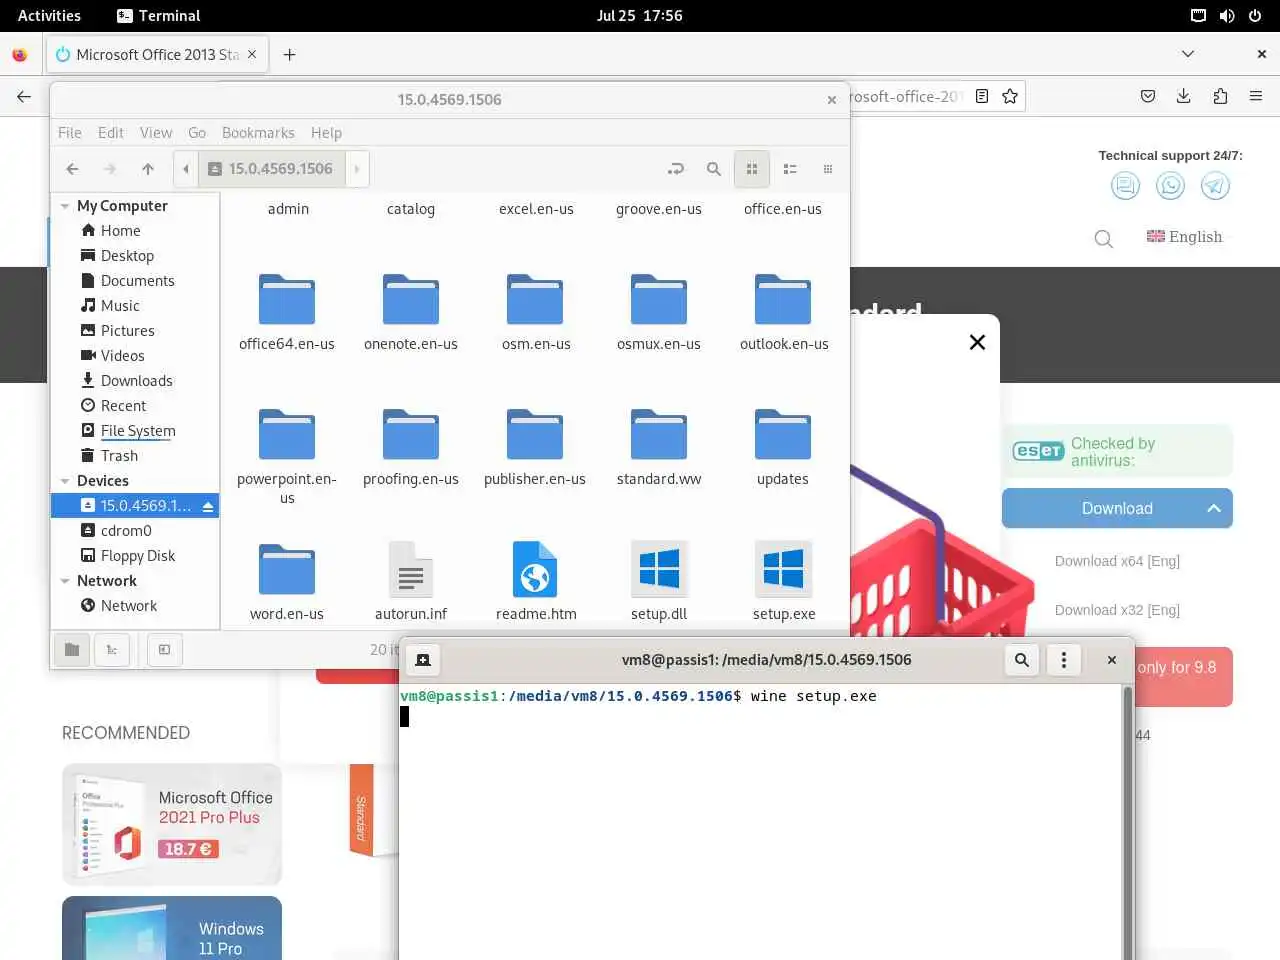Click the Download x32 [Eng] link

pos(1117,610)
